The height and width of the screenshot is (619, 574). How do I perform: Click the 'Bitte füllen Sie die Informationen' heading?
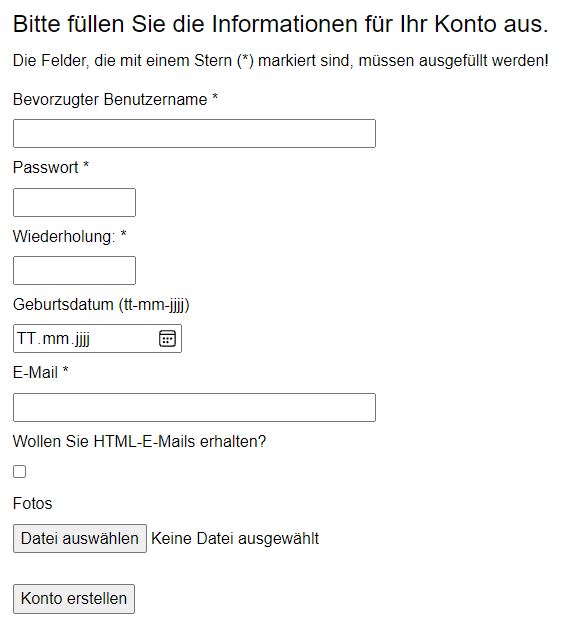click(x=281, y=24)
